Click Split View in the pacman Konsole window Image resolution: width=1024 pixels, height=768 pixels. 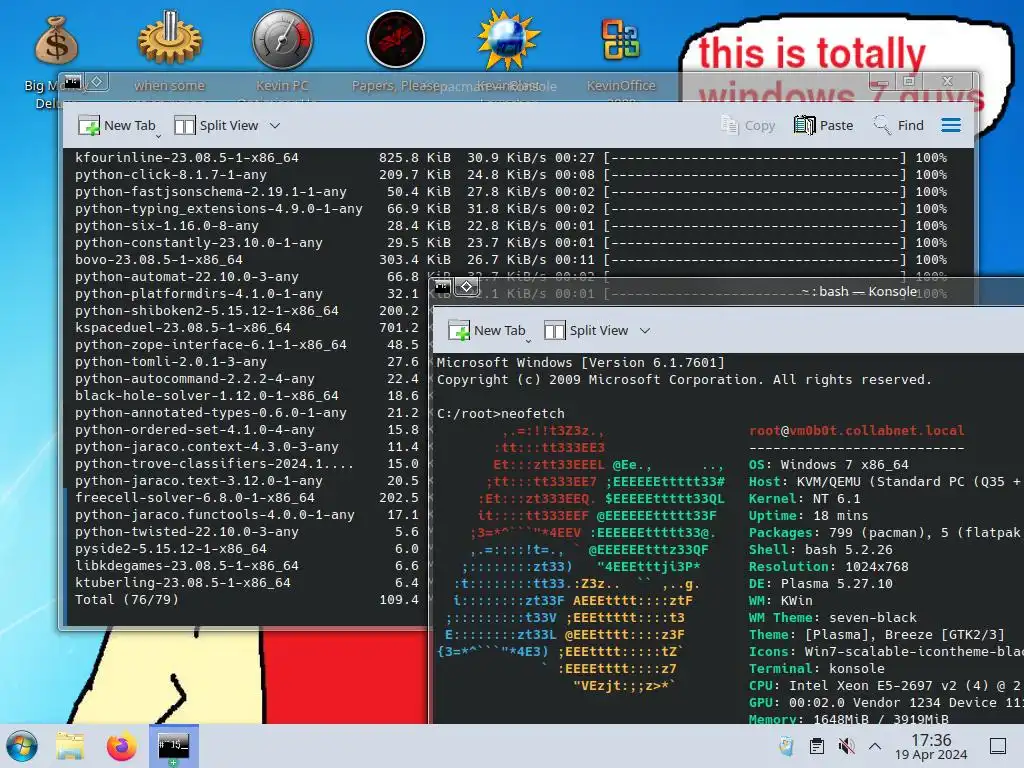pyautogui.click(x=217, y=125)
